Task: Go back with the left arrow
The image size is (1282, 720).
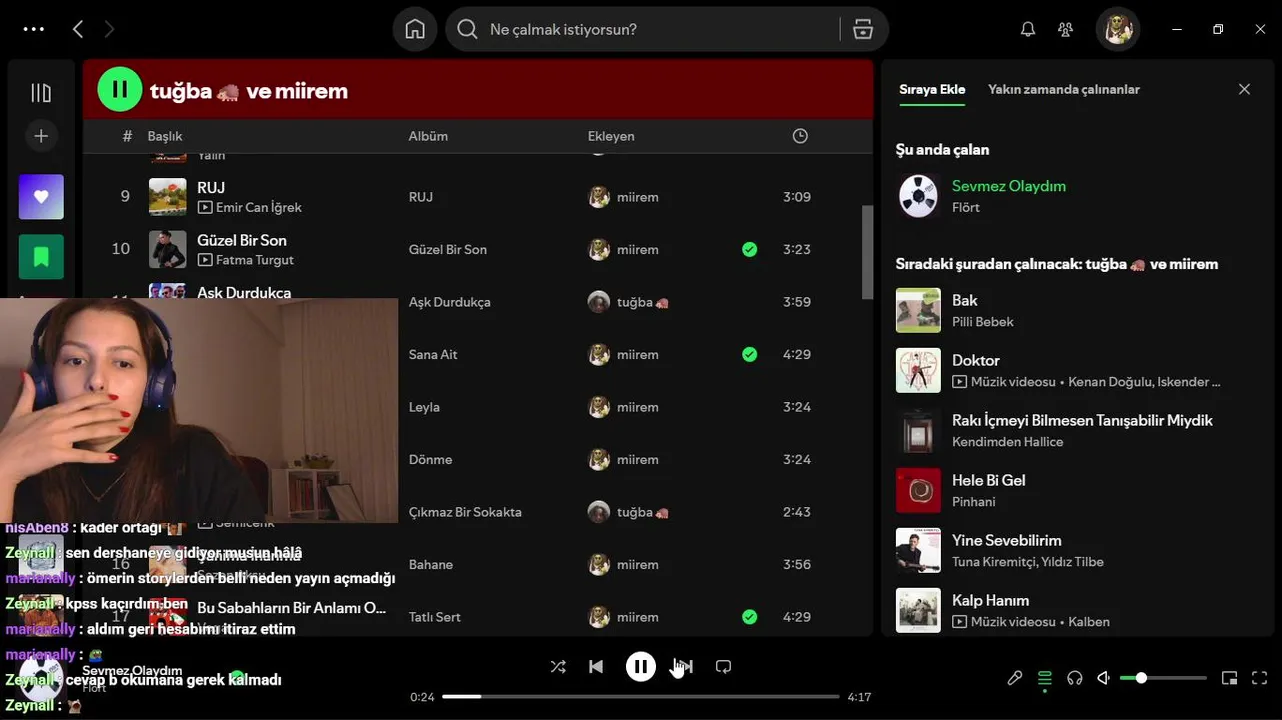Action: point(78,29)
